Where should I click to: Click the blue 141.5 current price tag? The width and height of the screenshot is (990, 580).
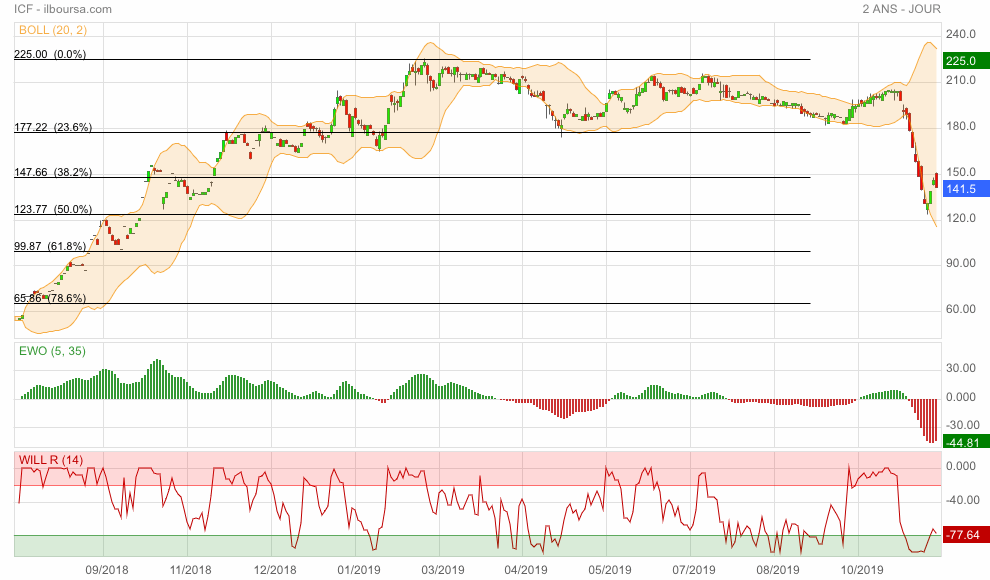point(966,189)
